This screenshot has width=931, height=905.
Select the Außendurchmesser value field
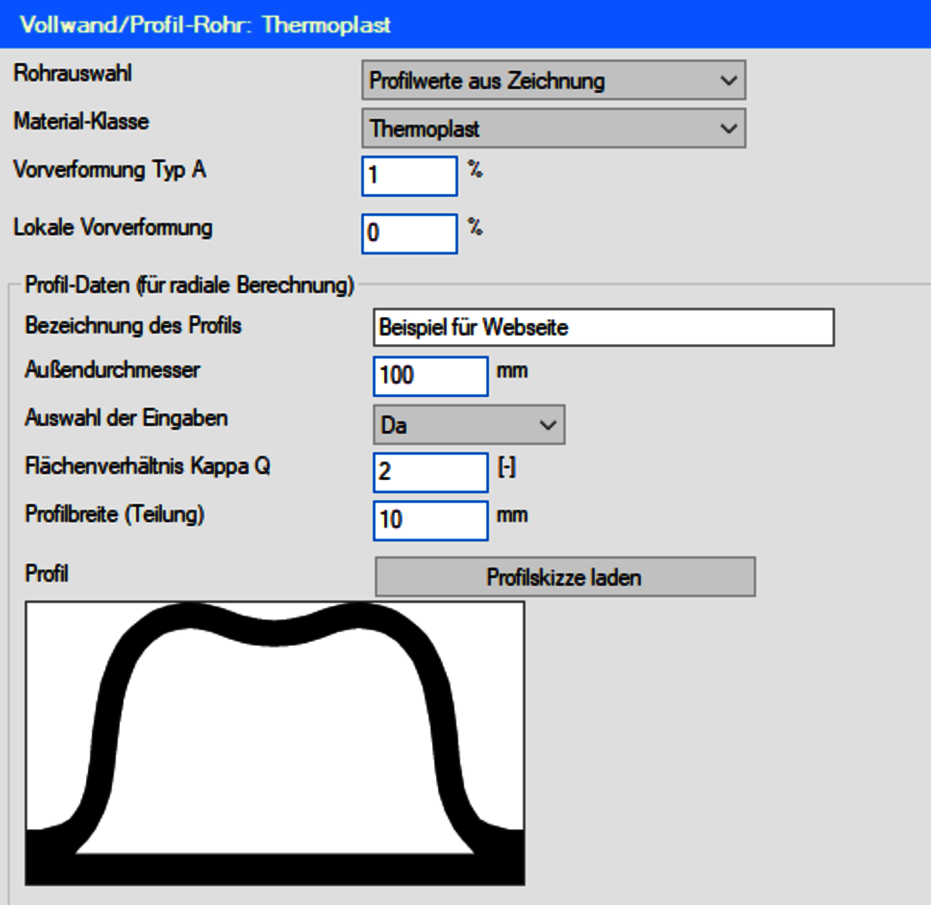(x=430, y=376)
